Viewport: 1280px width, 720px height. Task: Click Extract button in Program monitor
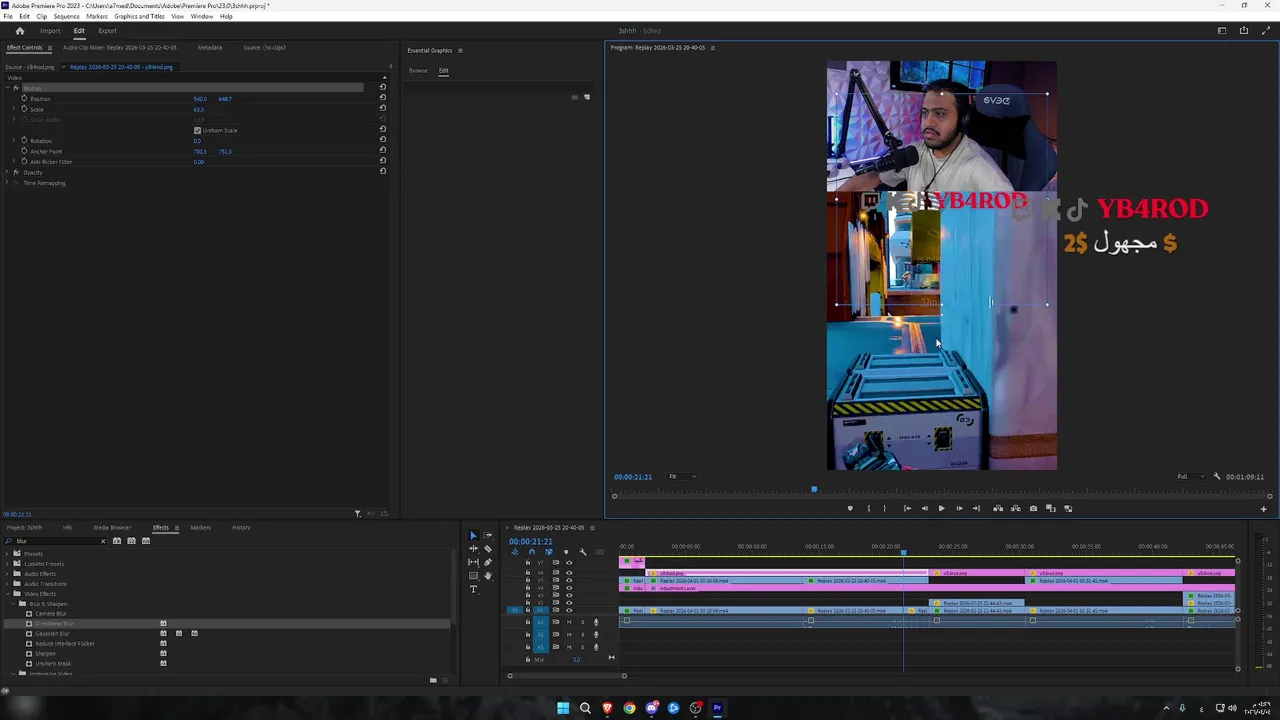[1015, 508]
